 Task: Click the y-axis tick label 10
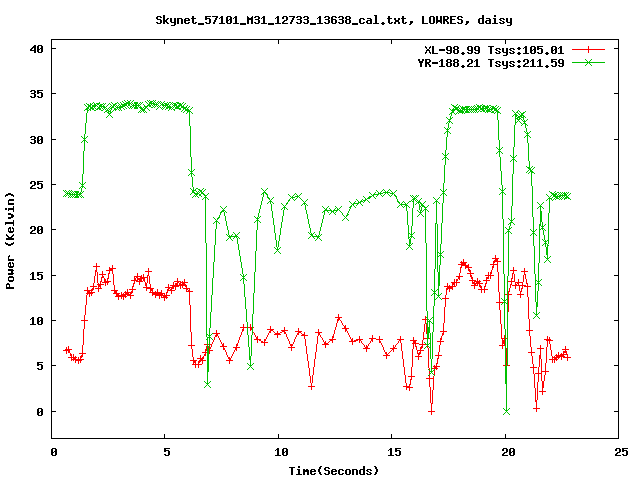coord(36,321)
